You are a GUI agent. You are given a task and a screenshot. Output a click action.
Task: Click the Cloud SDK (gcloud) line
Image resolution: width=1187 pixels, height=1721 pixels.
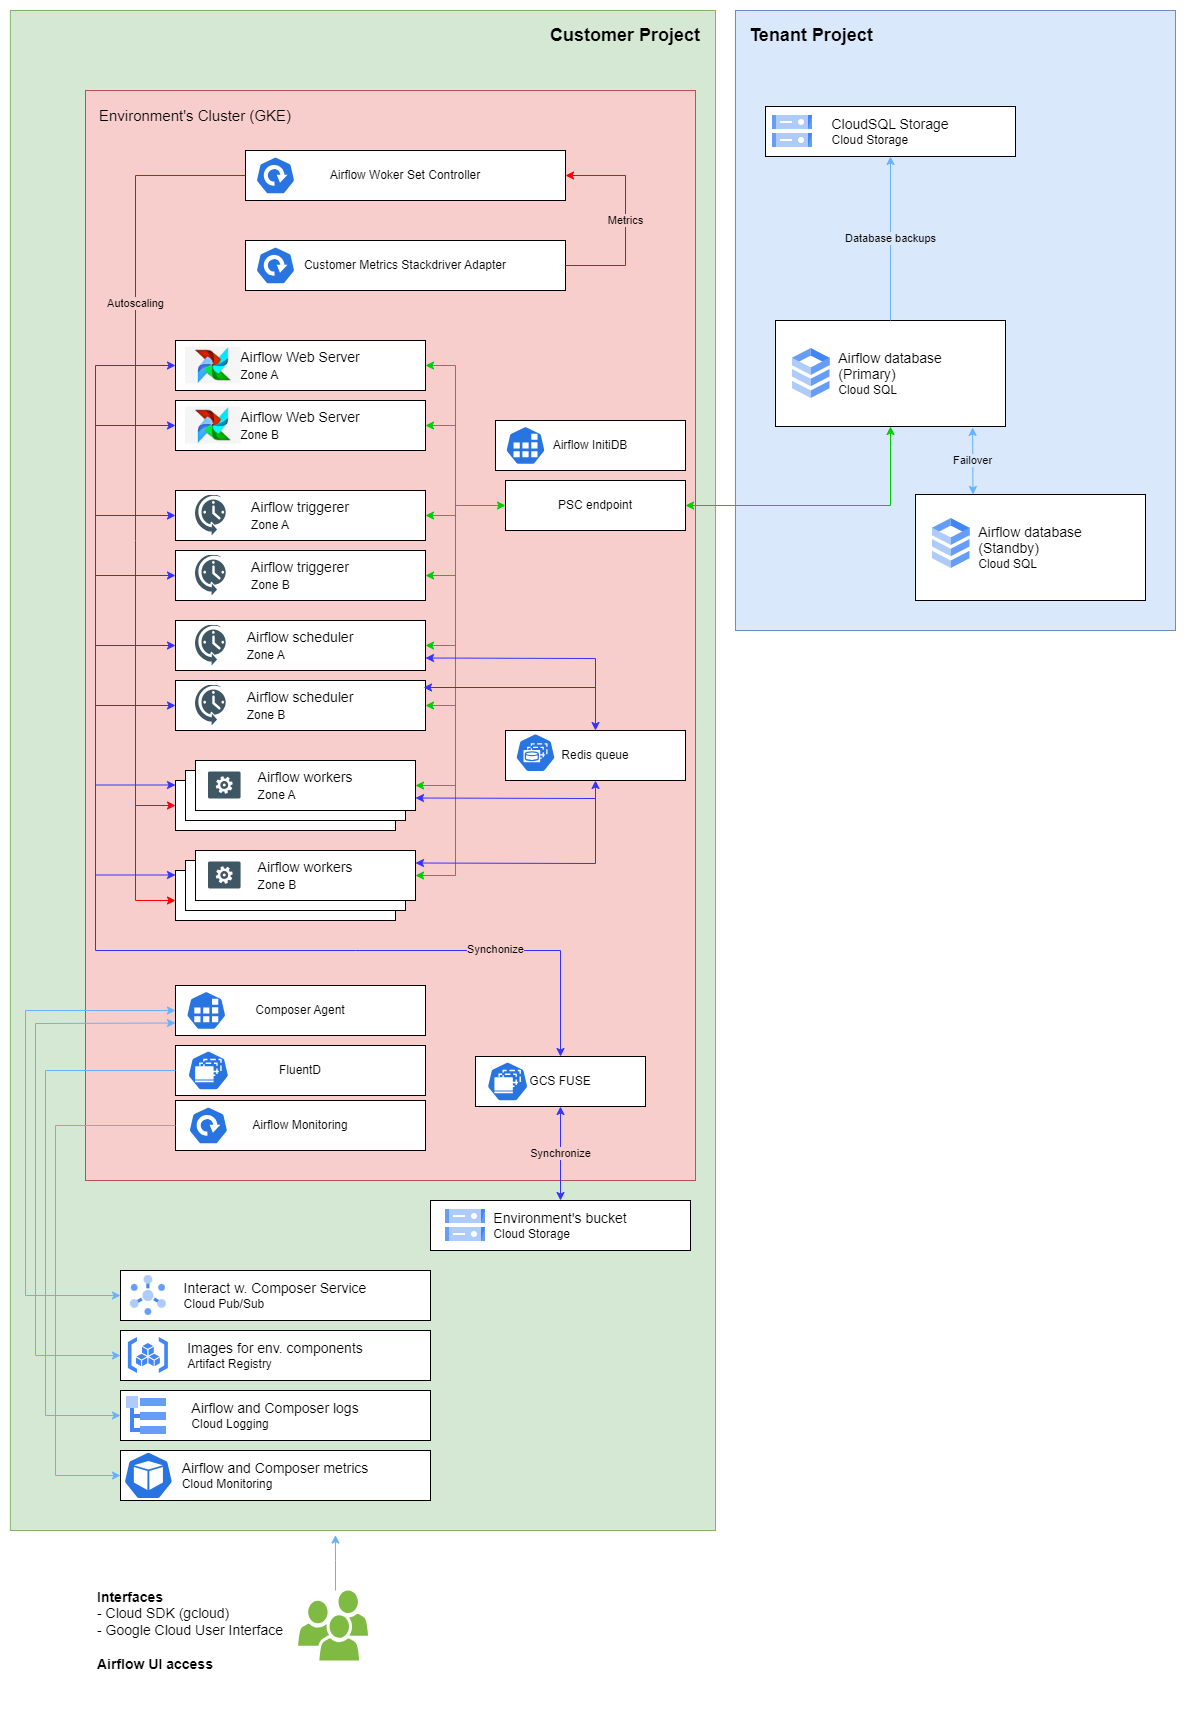click(x=163, y=1613)
